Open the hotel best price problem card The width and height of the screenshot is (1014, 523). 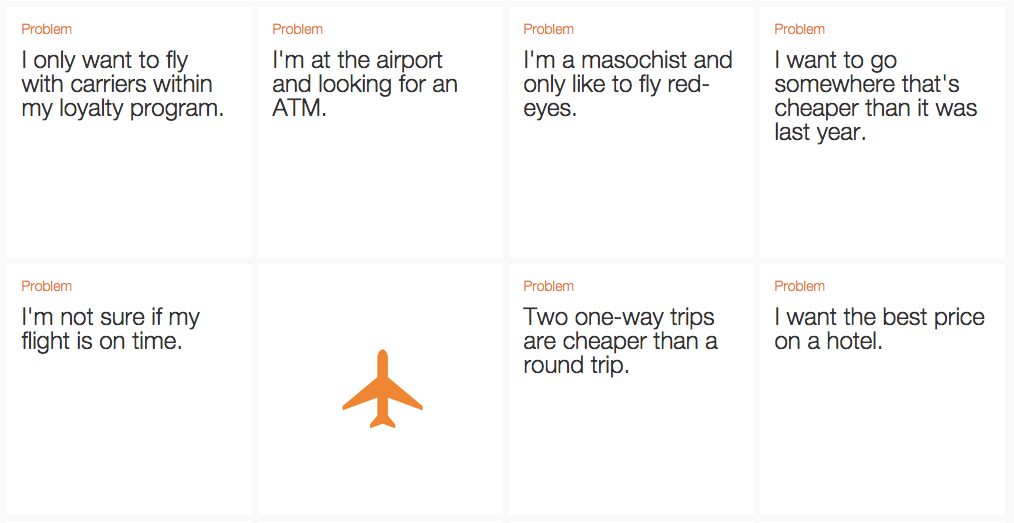882,389
